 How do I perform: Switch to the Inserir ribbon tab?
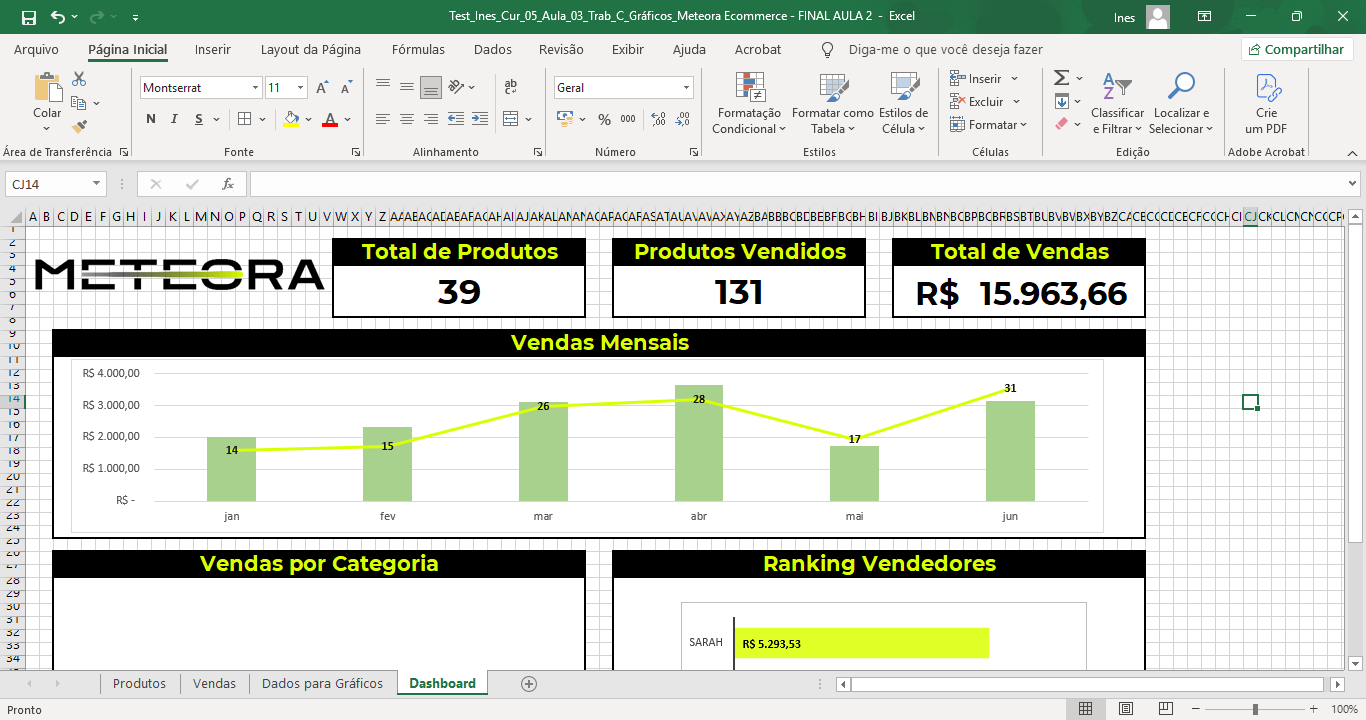(x=213, y=49)
